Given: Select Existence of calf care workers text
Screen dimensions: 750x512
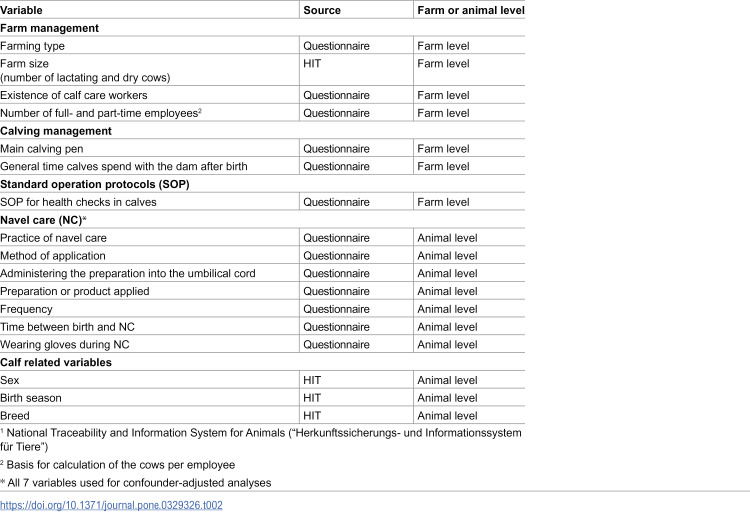Looking at the screenshot, I should click(x=74, y=95).
